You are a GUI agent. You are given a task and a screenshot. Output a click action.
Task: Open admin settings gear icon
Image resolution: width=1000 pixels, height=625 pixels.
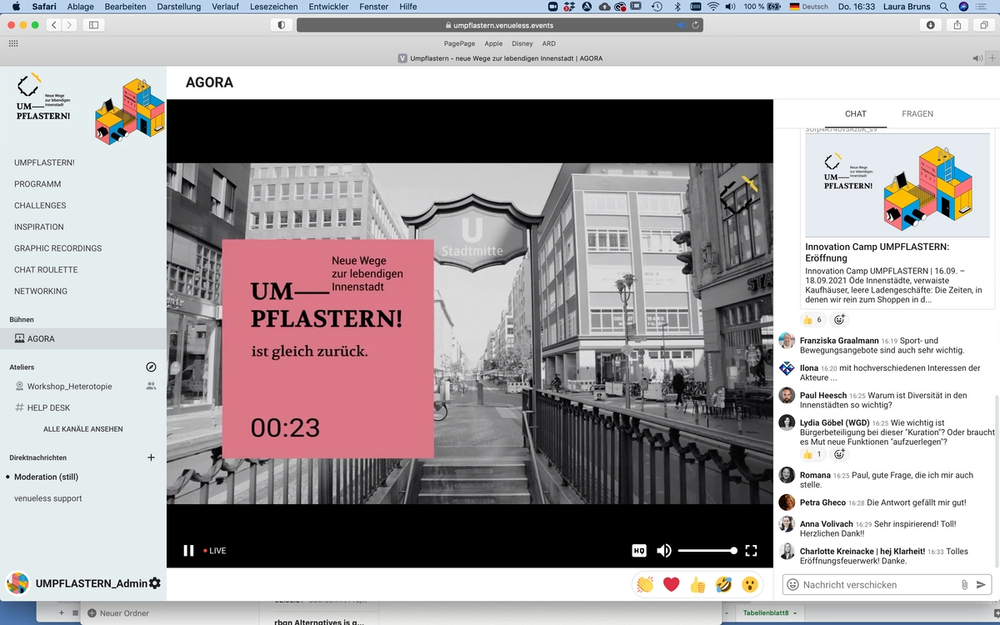(155, 583)
